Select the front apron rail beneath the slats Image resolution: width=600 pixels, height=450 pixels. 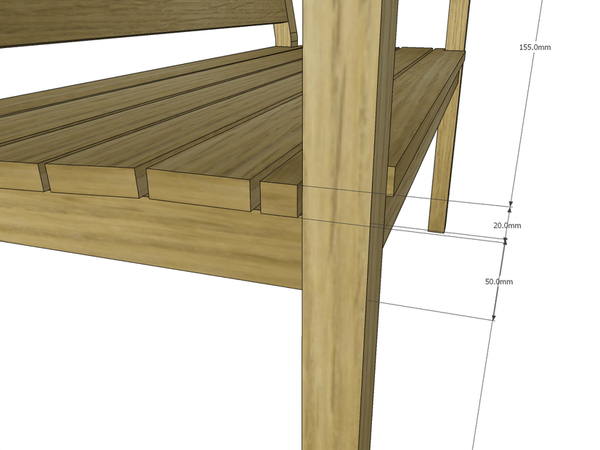(x=150, y=238)
